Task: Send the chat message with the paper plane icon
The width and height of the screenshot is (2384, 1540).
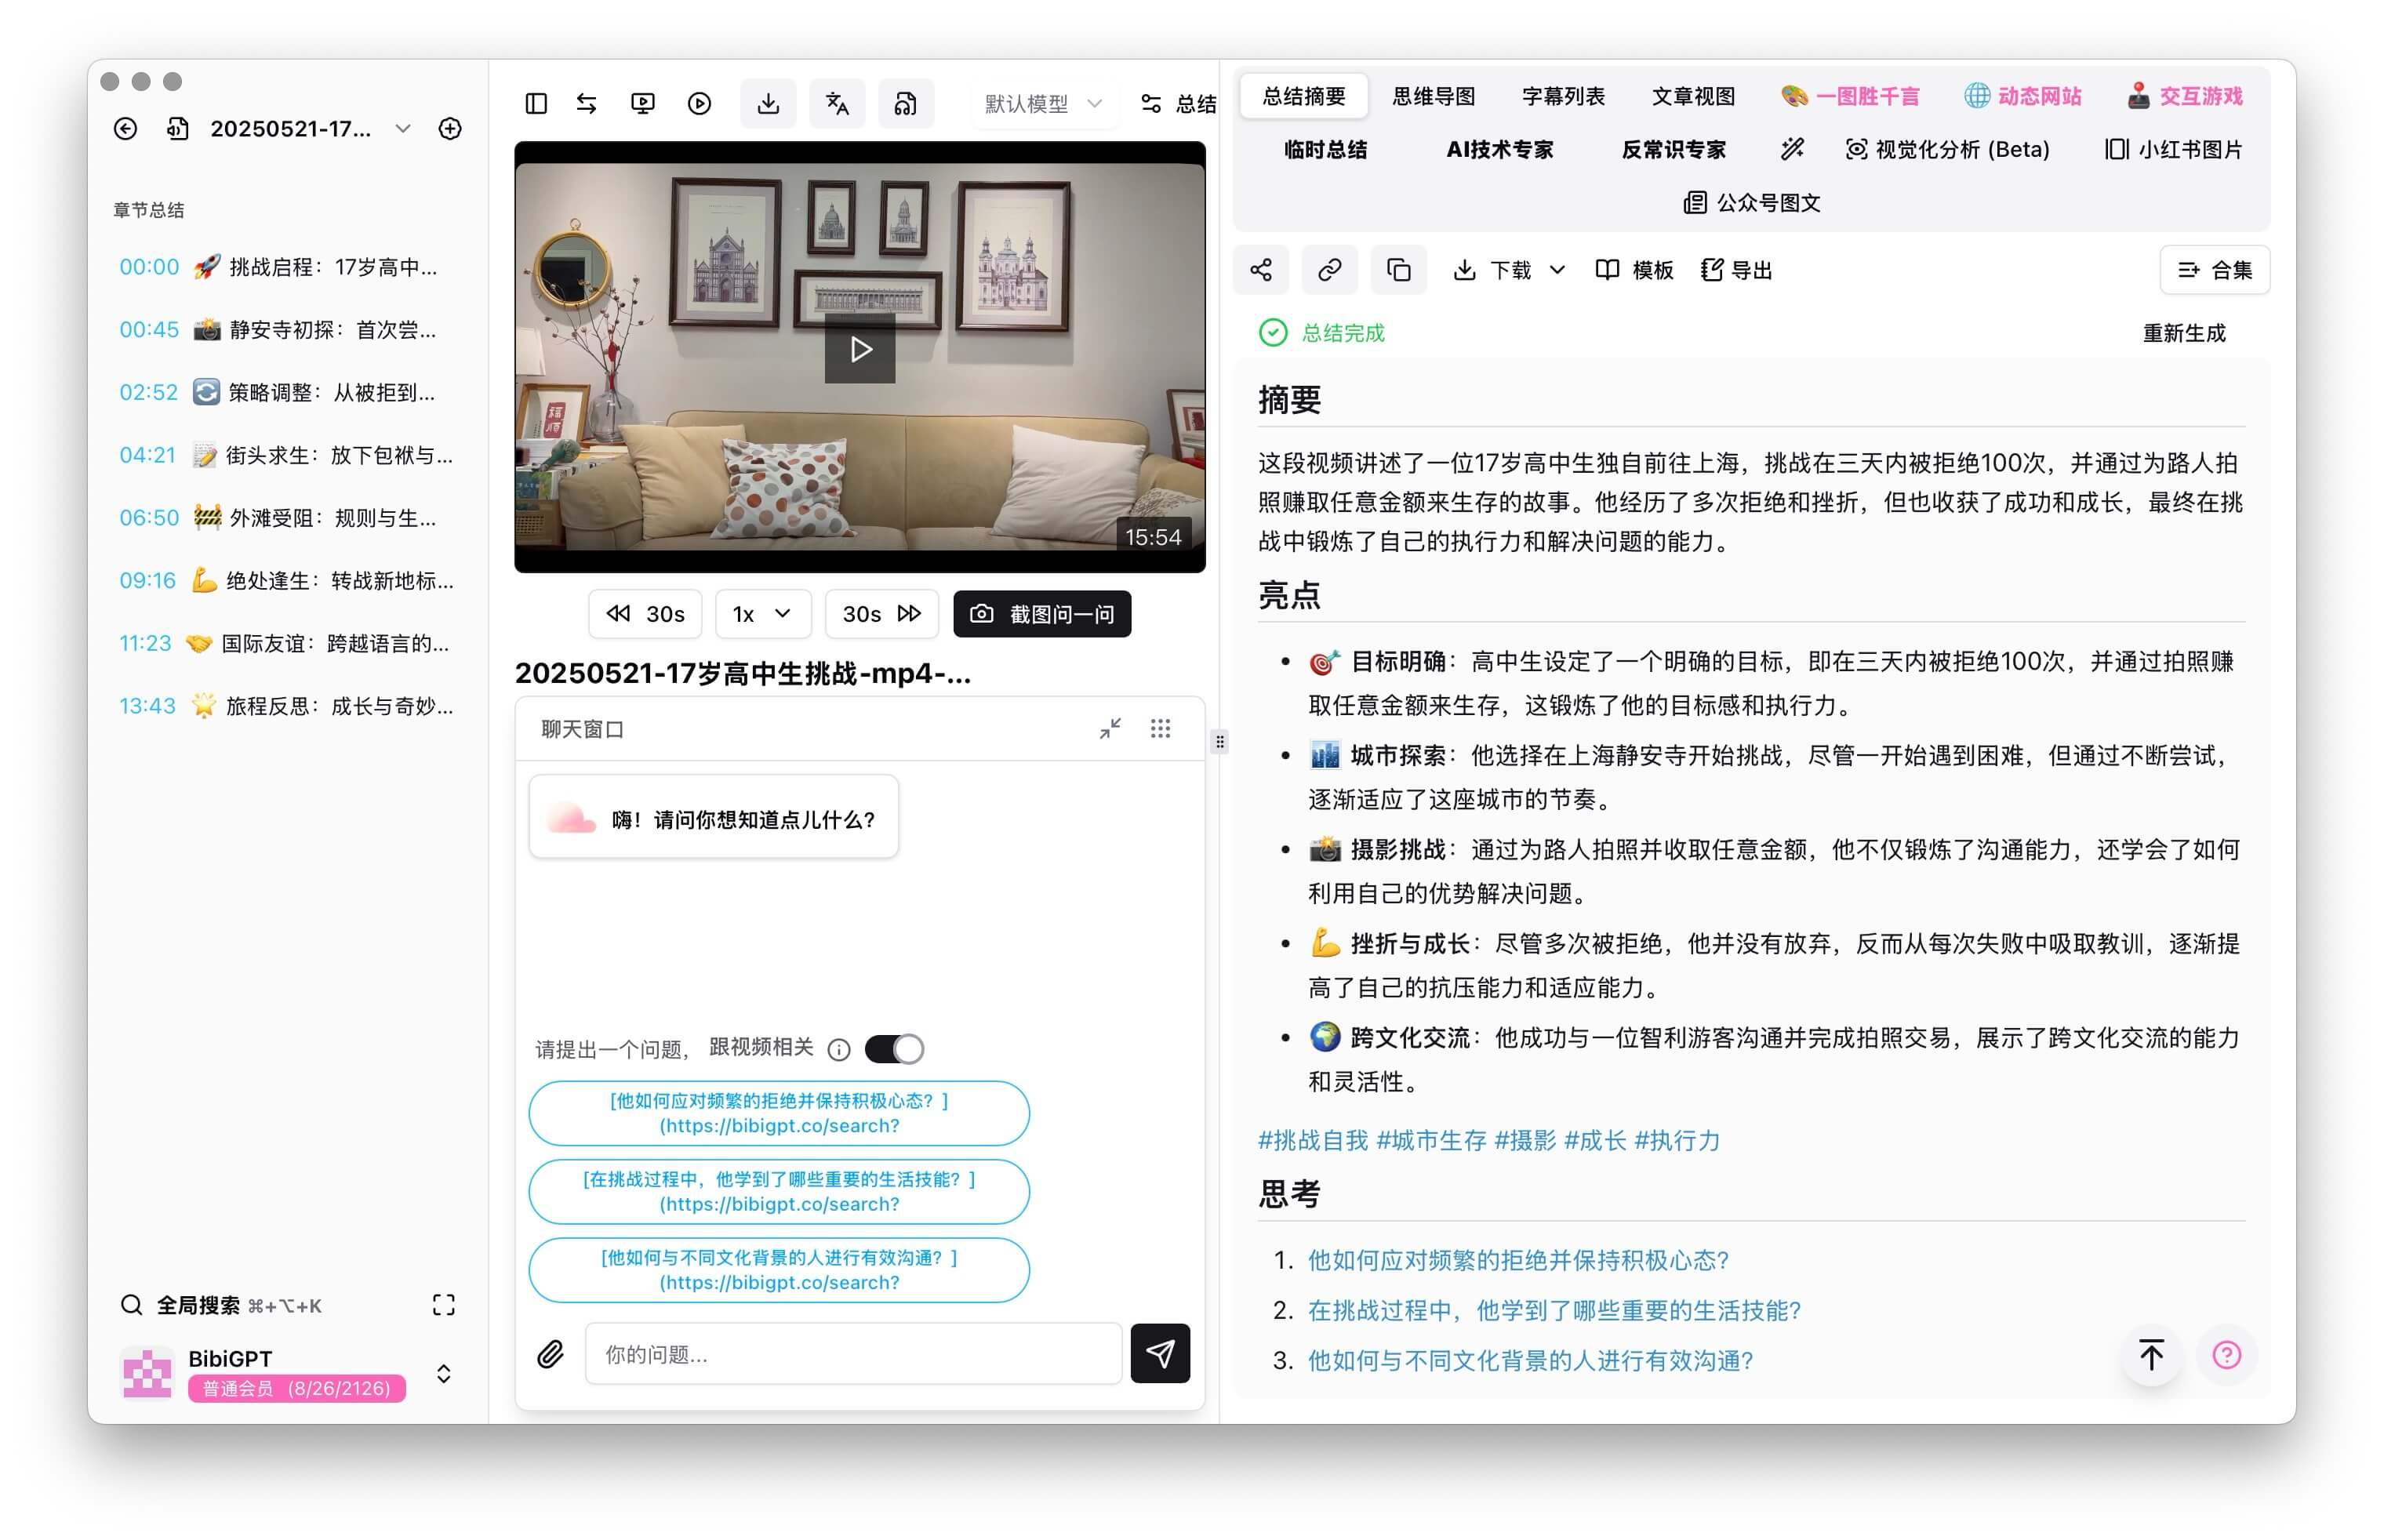Action: tap(1160, 1354)
